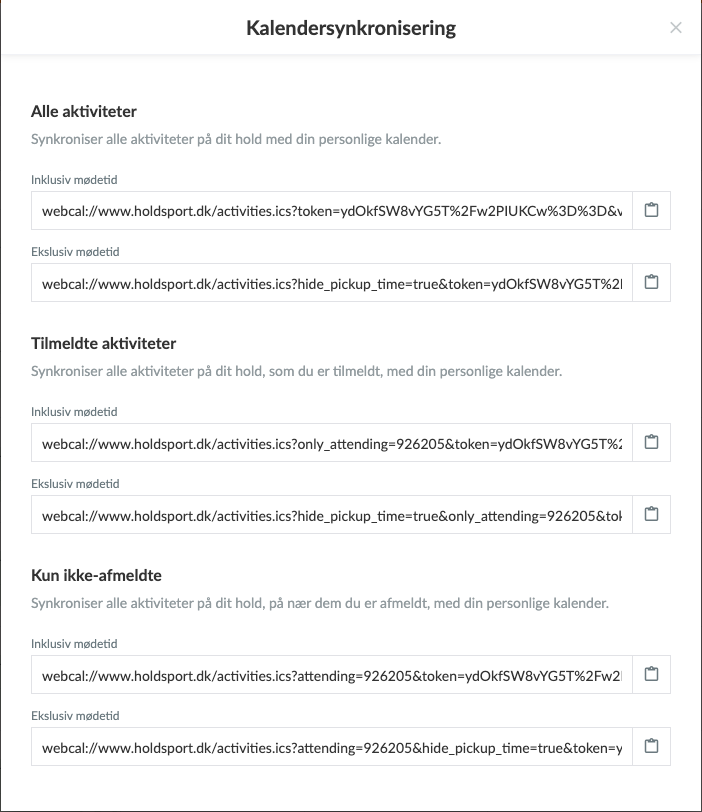Copy the Alle aktiviteter eksklusiv mødetid link
This screenshot has height=812, width=702.
pos(651,283)
